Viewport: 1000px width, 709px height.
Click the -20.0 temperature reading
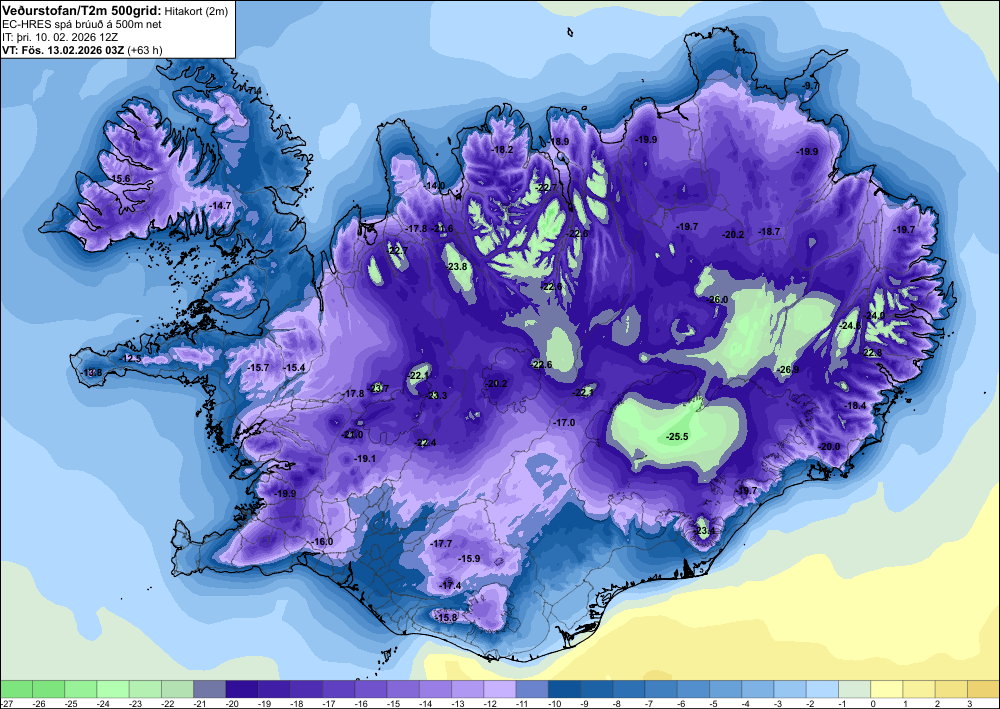[x=830, y=447]
